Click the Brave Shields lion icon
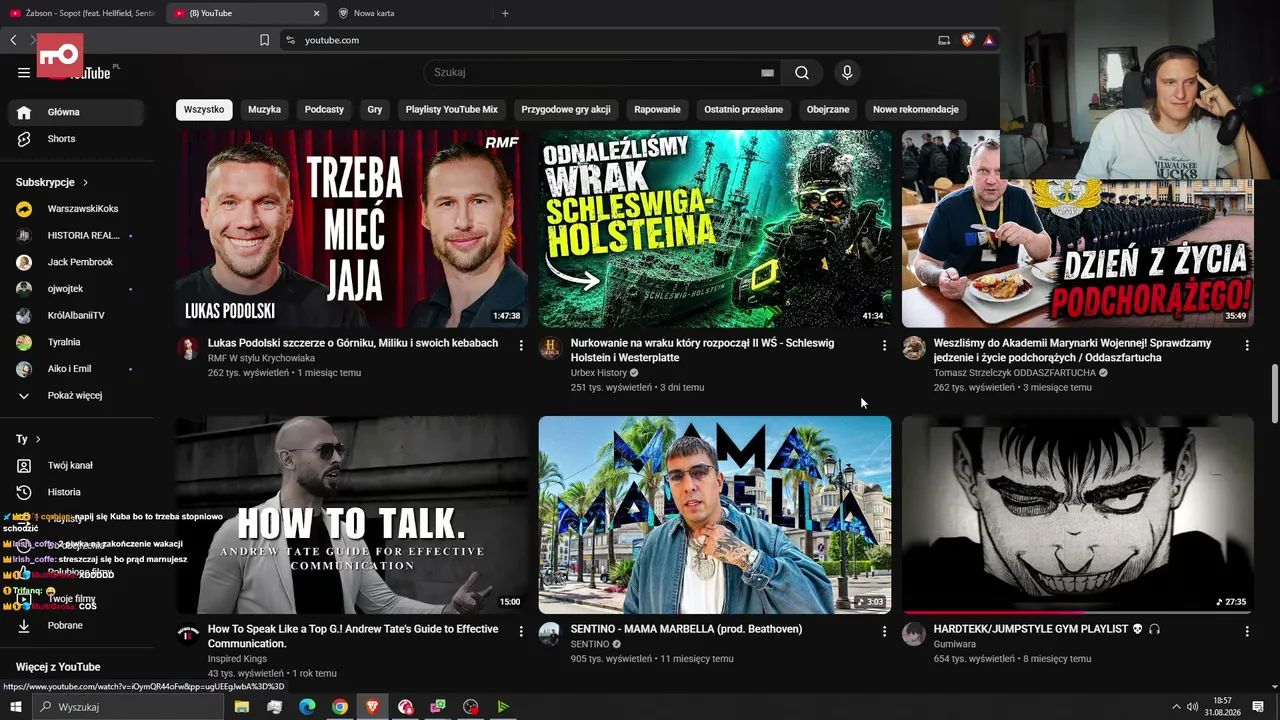The image size is (1280, 720). [x=967, y=40]
